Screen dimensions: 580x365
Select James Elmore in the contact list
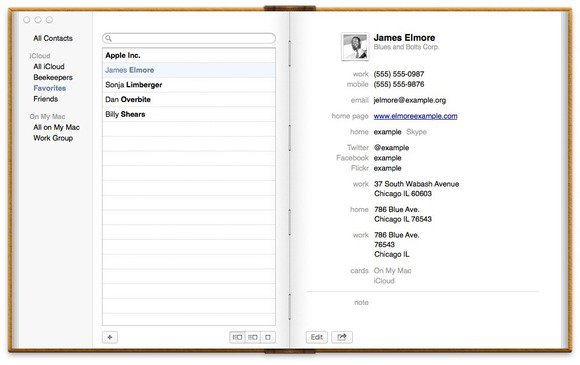pyautogui.click(x=189, y=70)
